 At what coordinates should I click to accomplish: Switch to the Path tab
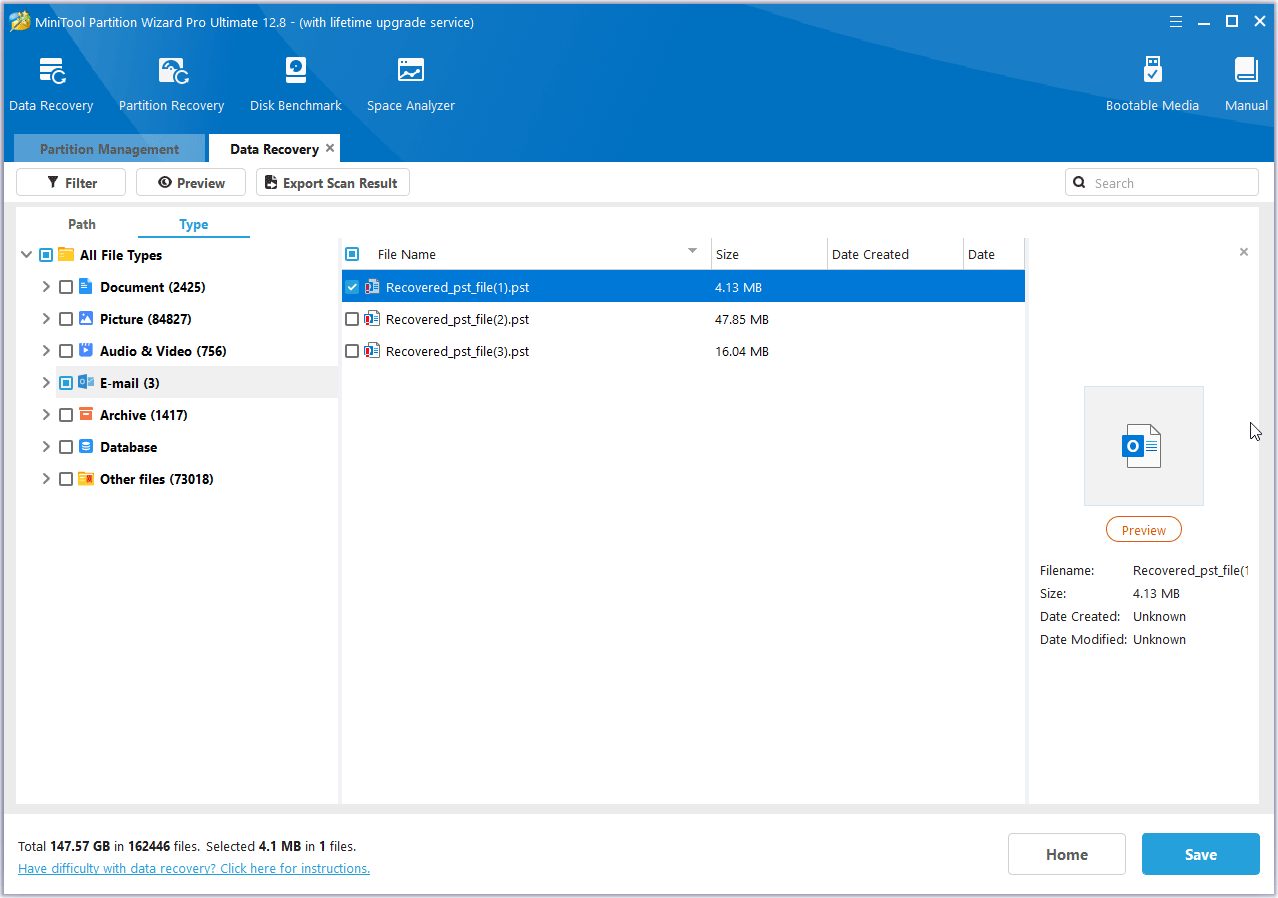pos(82,224)
